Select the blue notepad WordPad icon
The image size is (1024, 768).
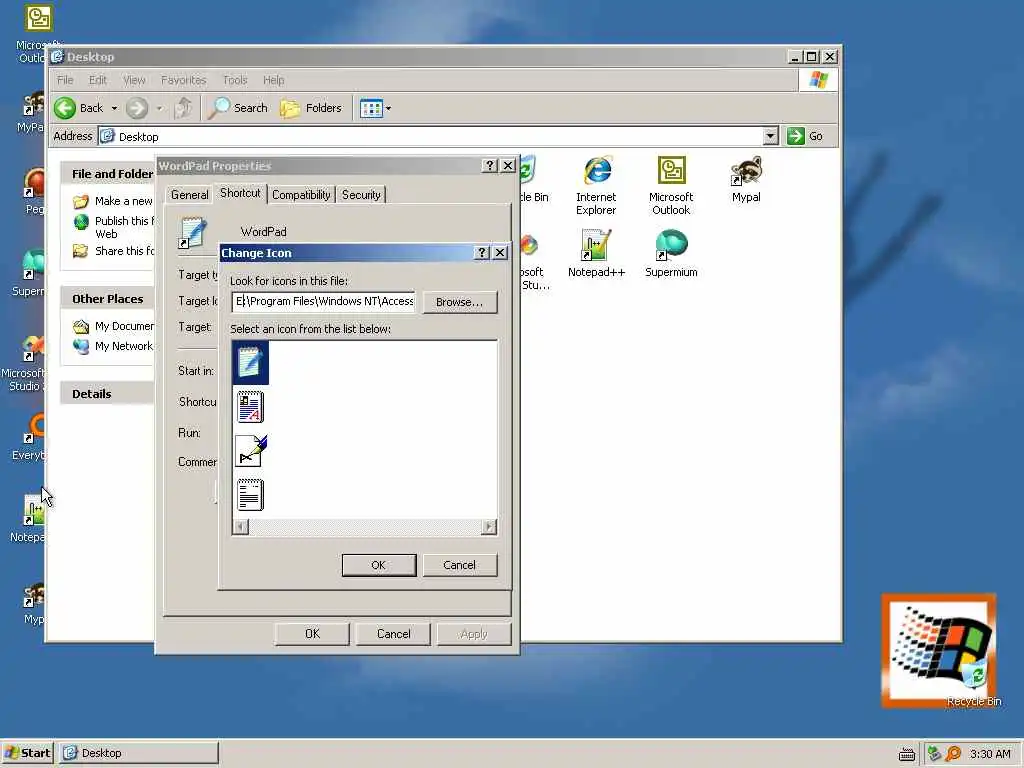tap(250, 362)
